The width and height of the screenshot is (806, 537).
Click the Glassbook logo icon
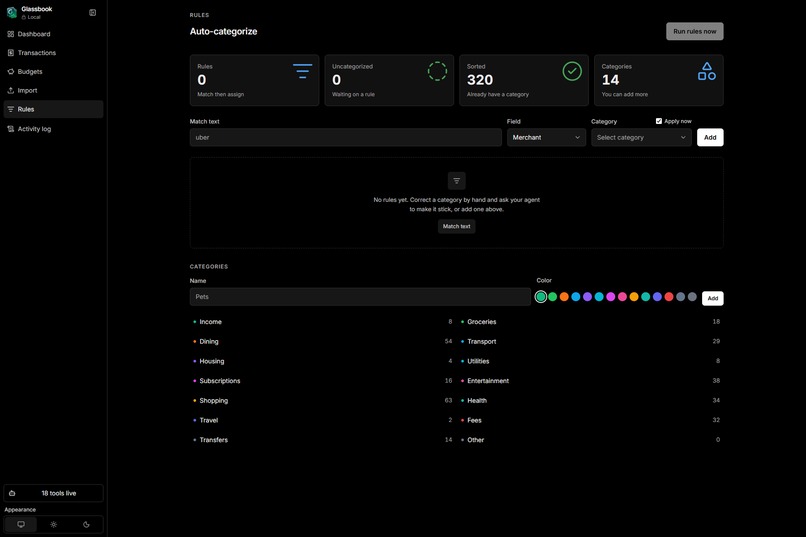[x=11, y=12]
